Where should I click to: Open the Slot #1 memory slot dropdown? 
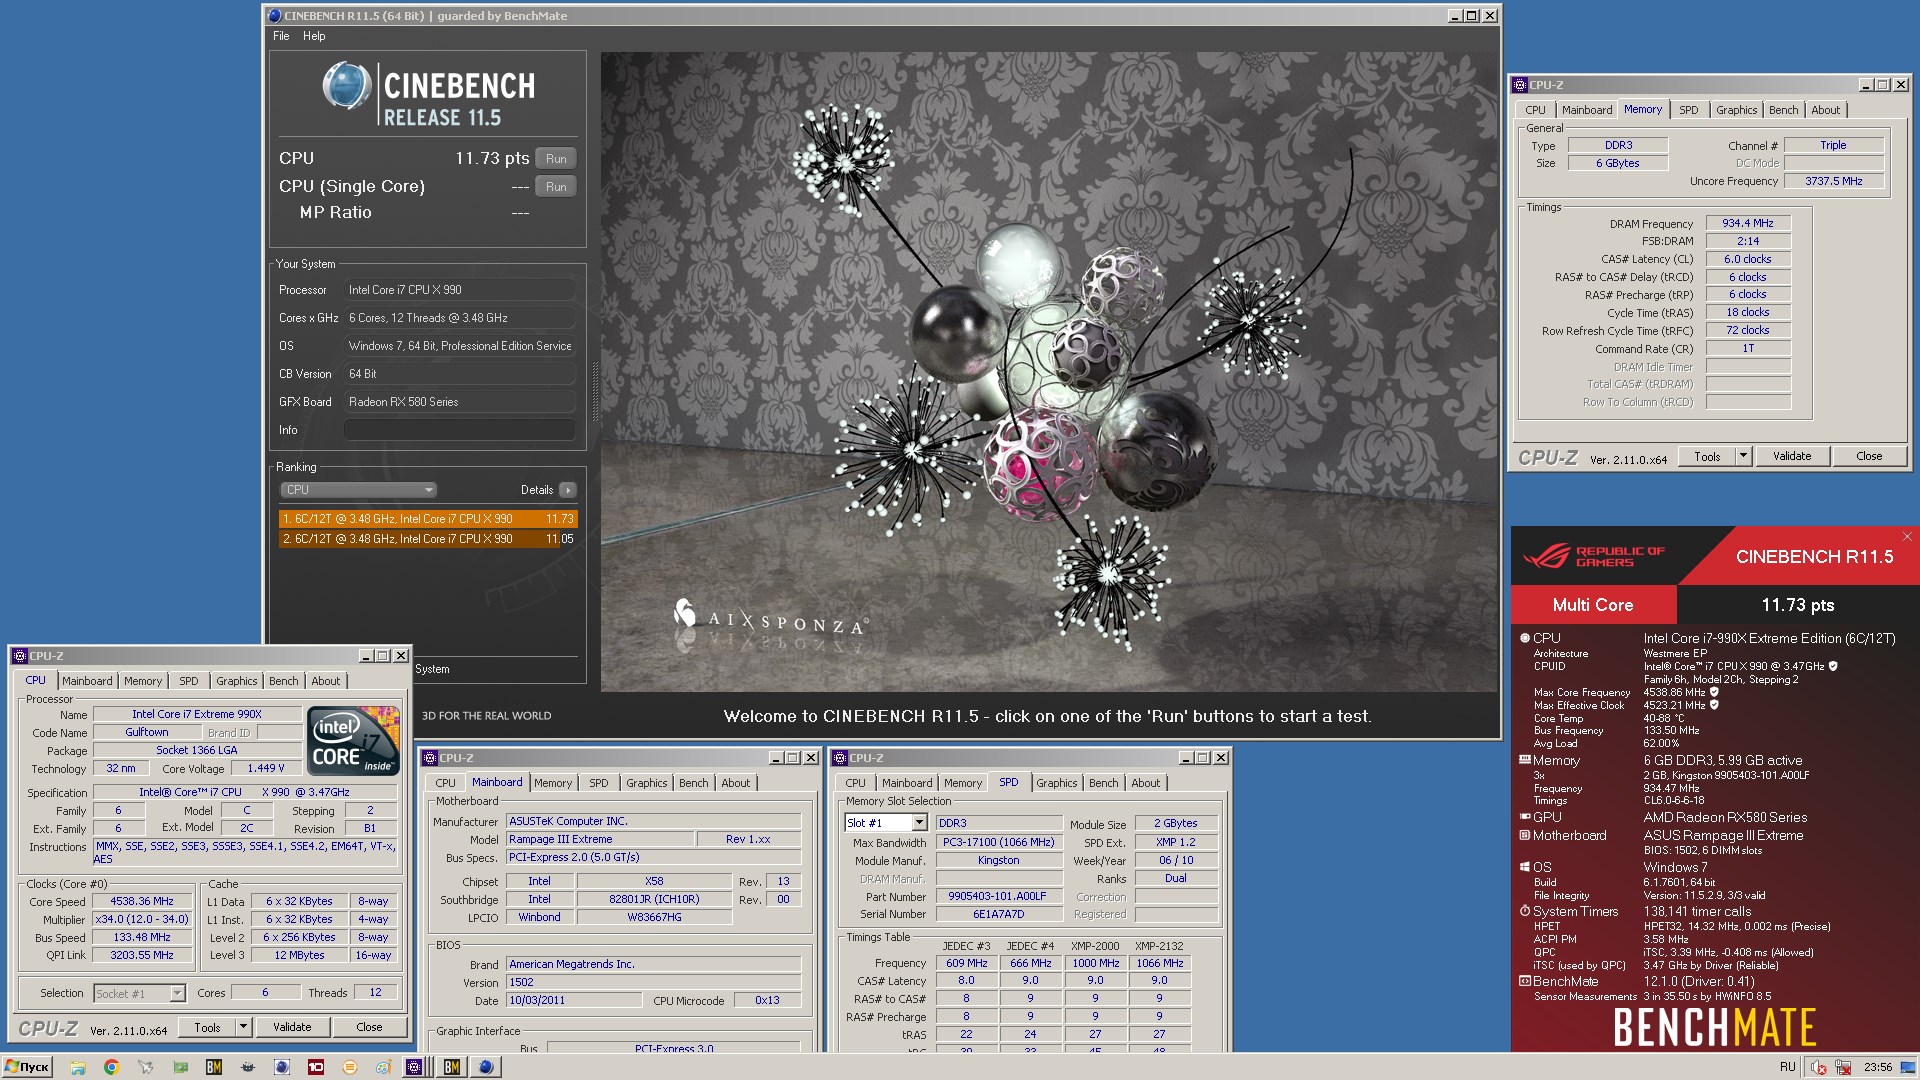pos(919,823)
